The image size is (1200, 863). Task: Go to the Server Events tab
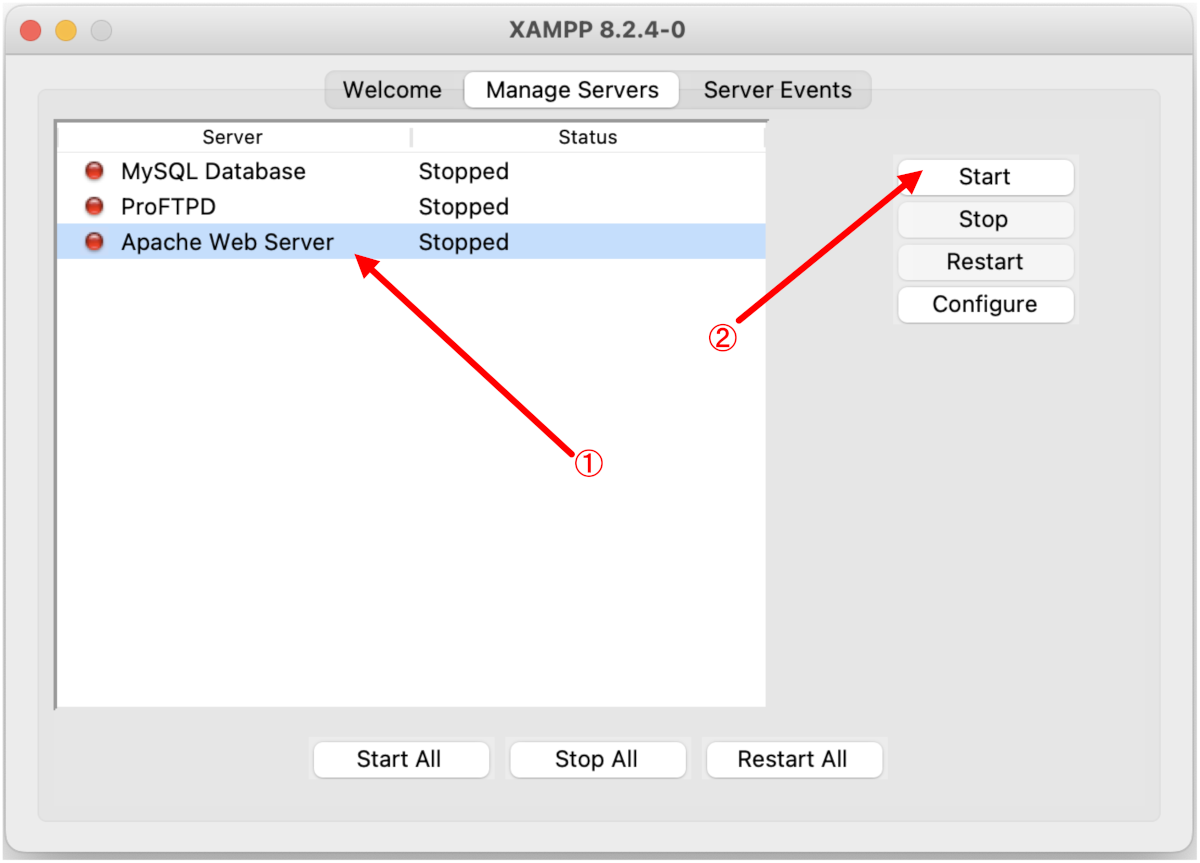tap(777, 90)
